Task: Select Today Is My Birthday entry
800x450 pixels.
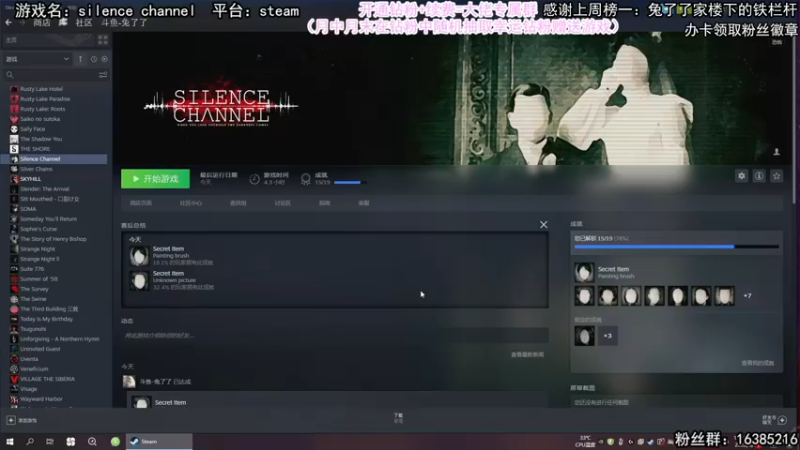Action: (x=46, y=319)
